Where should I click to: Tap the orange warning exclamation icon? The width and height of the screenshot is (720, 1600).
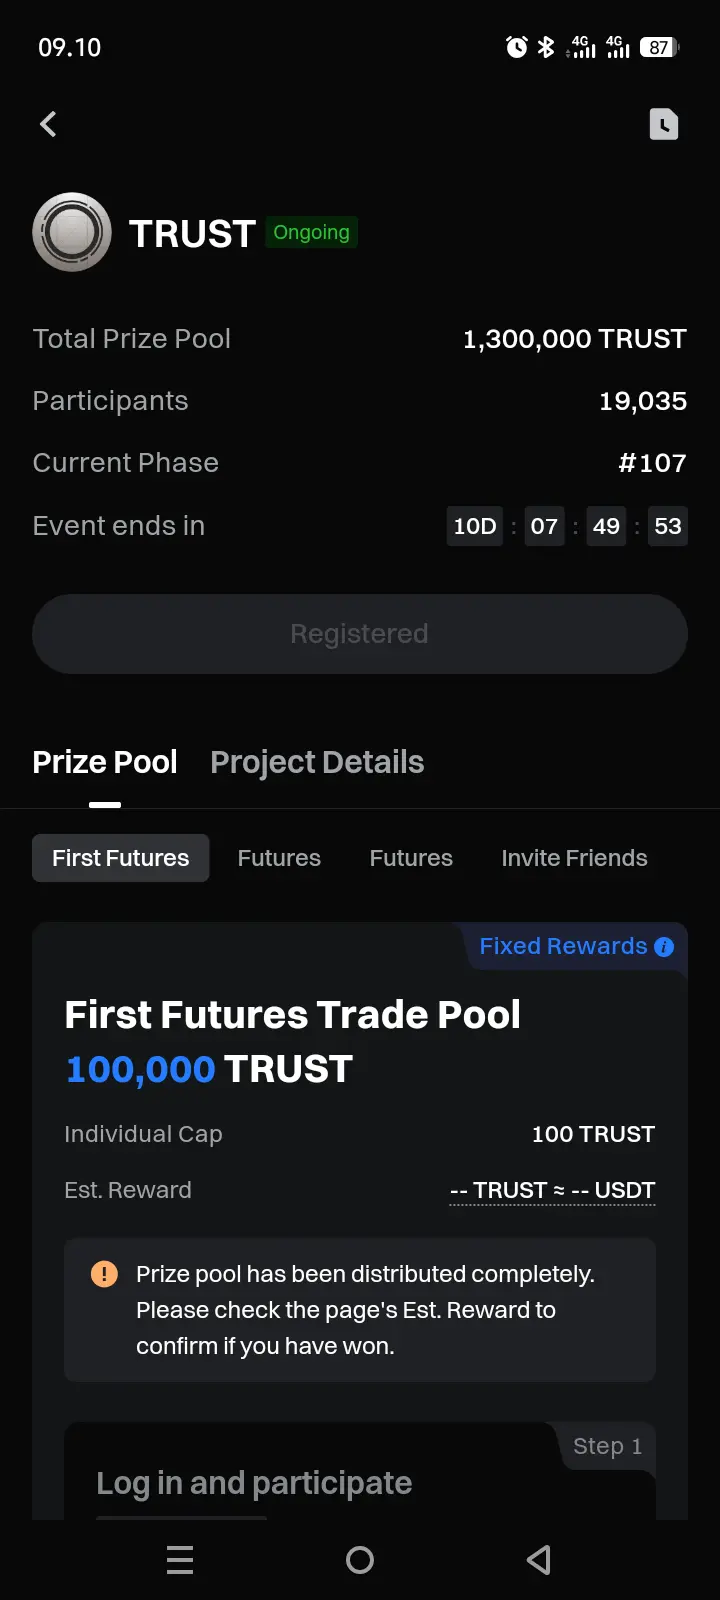click(x=104, y=1274)
